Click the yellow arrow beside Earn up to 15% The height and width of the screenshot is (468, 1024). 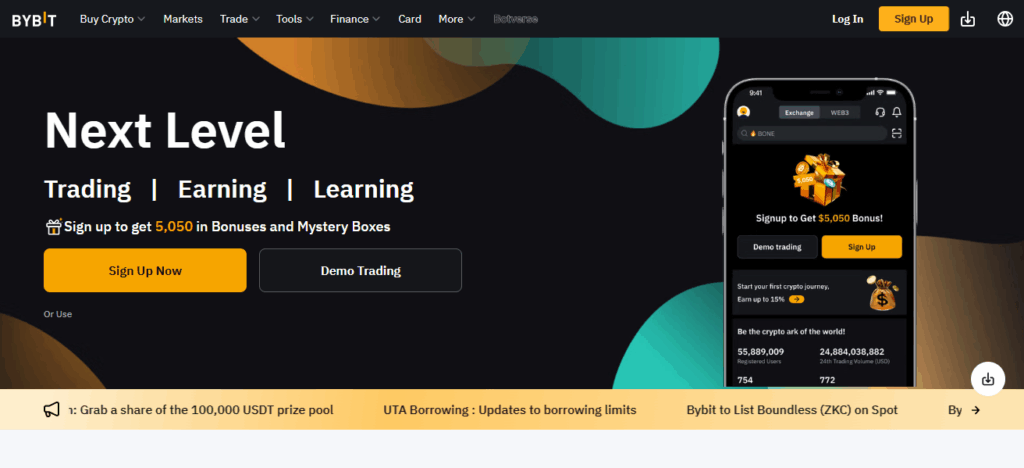(796, 299)
